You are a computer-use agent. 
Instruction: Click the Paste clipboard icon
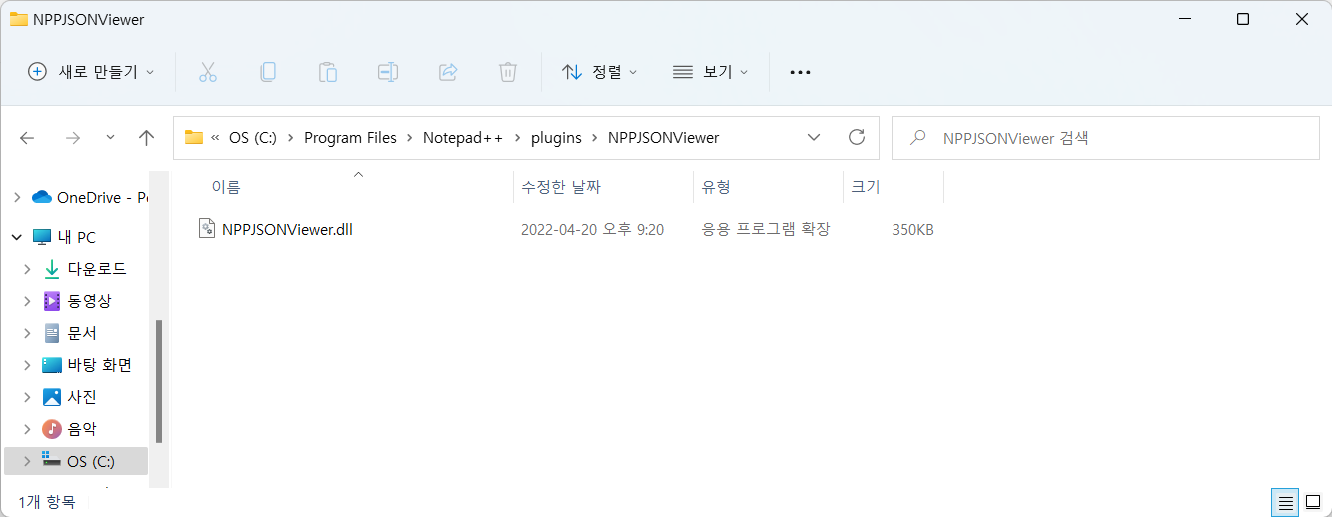point(328,72)
